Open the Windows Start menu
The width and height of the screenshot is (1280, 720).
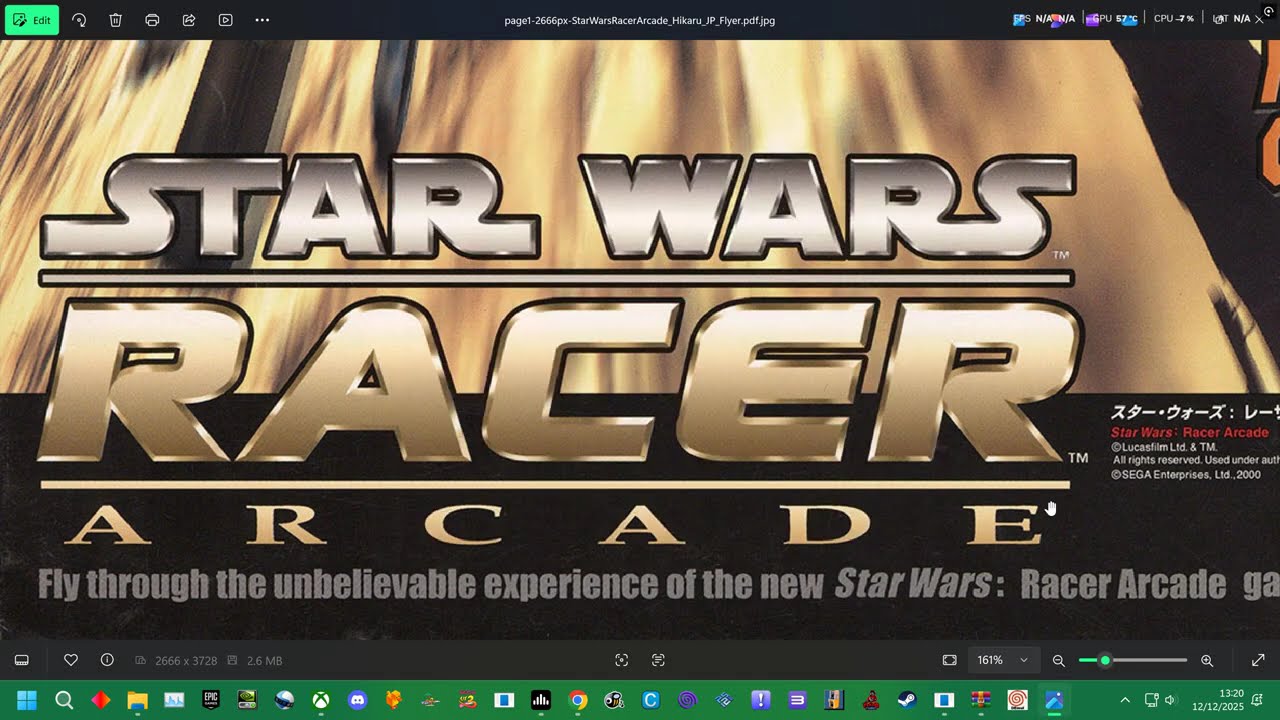27,700
